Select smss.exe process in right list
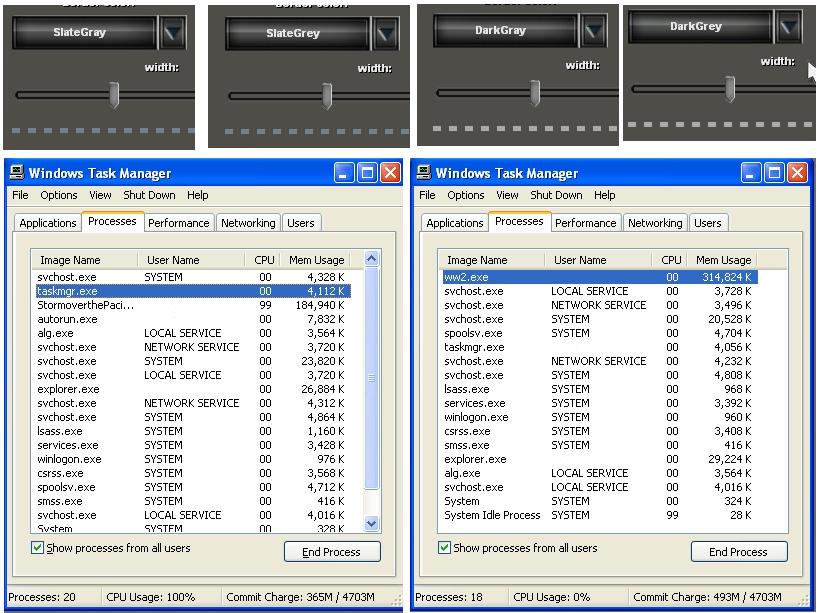The width and height of the screenshot is (817, 613). click(600, 445)
